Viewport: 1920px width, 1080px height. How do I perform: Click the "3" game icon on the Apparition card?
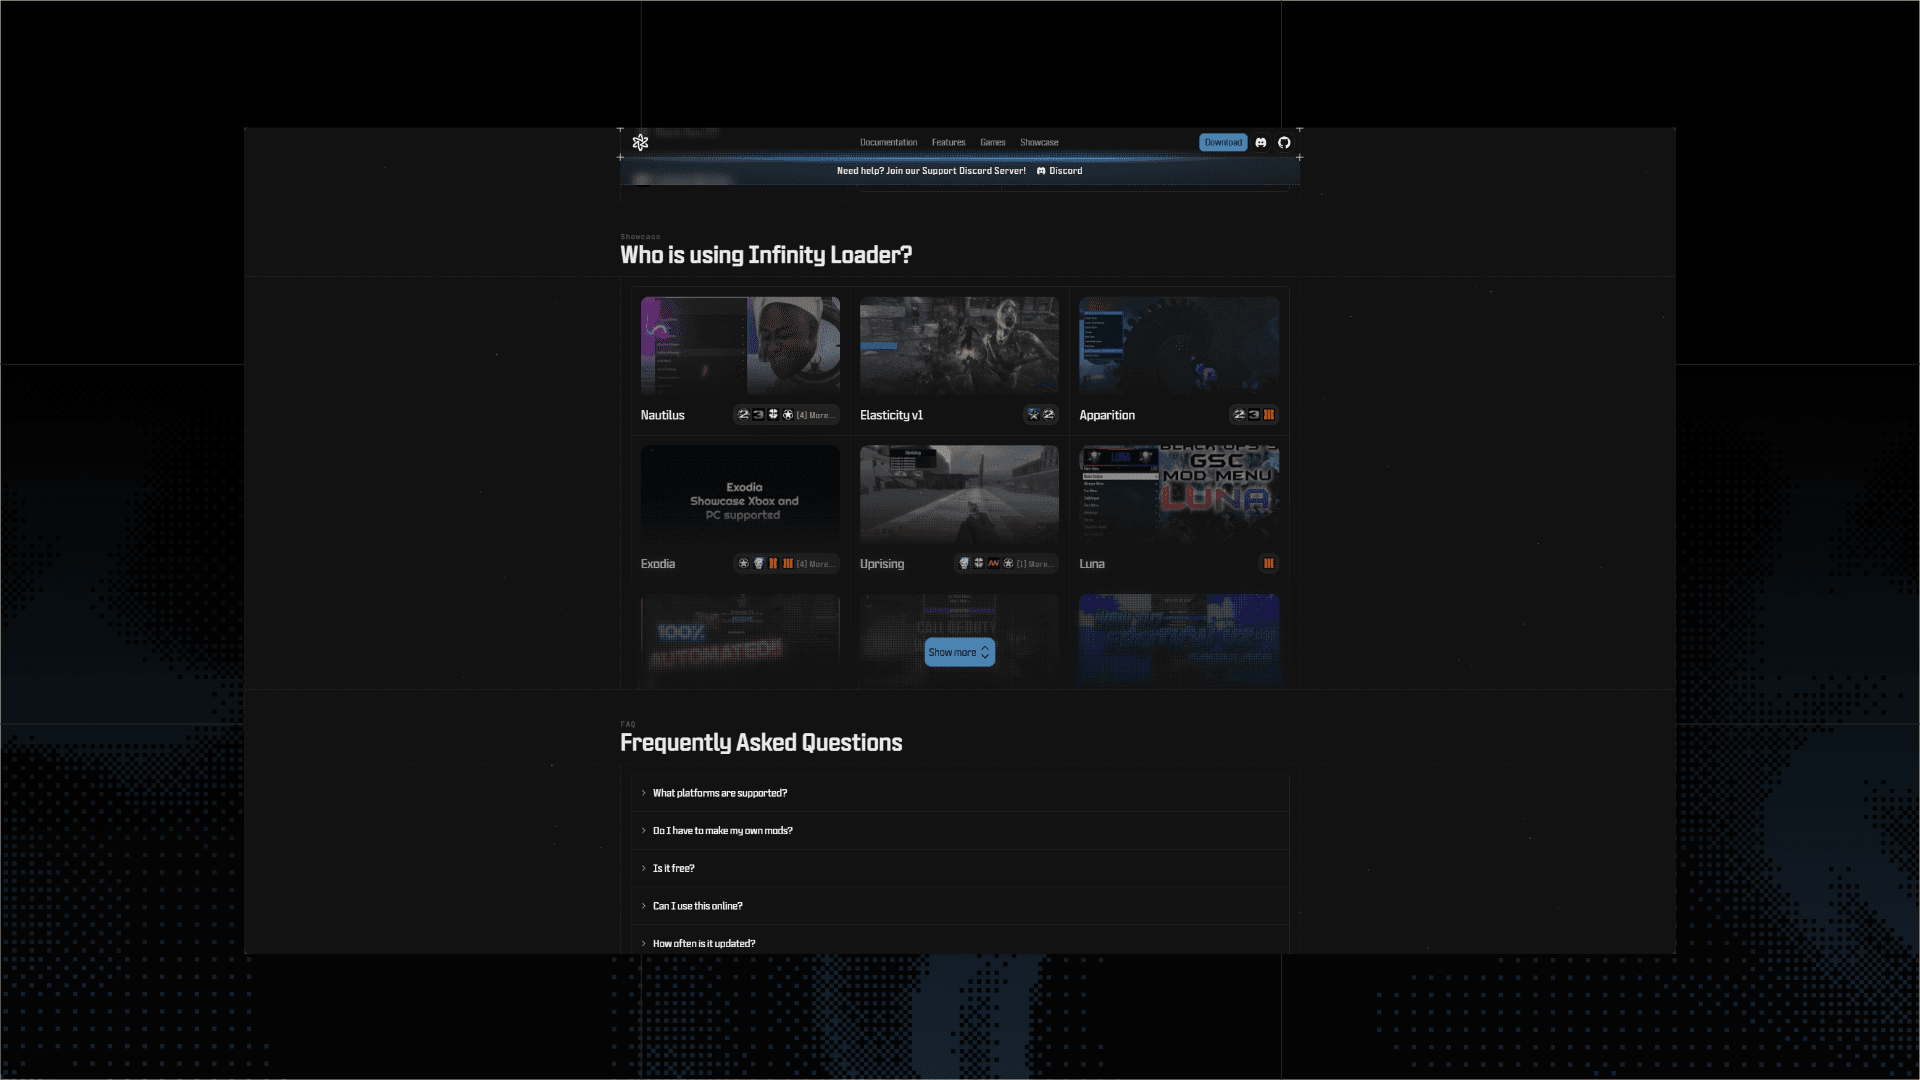[x=1254, y=415]
